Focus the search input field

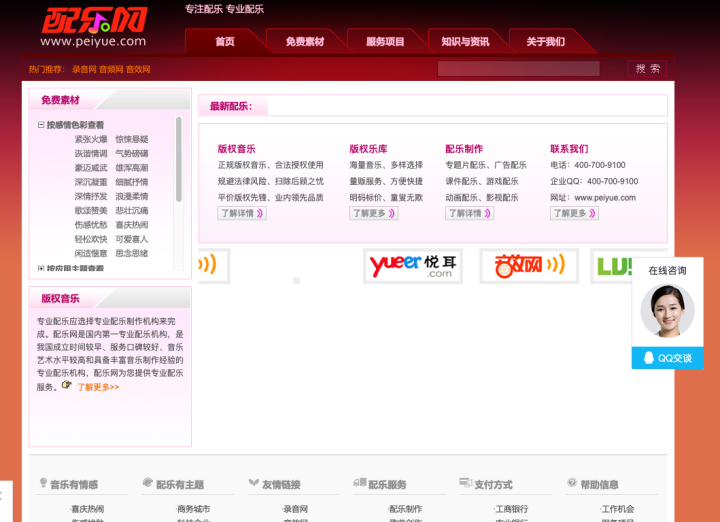pos(518,69)
